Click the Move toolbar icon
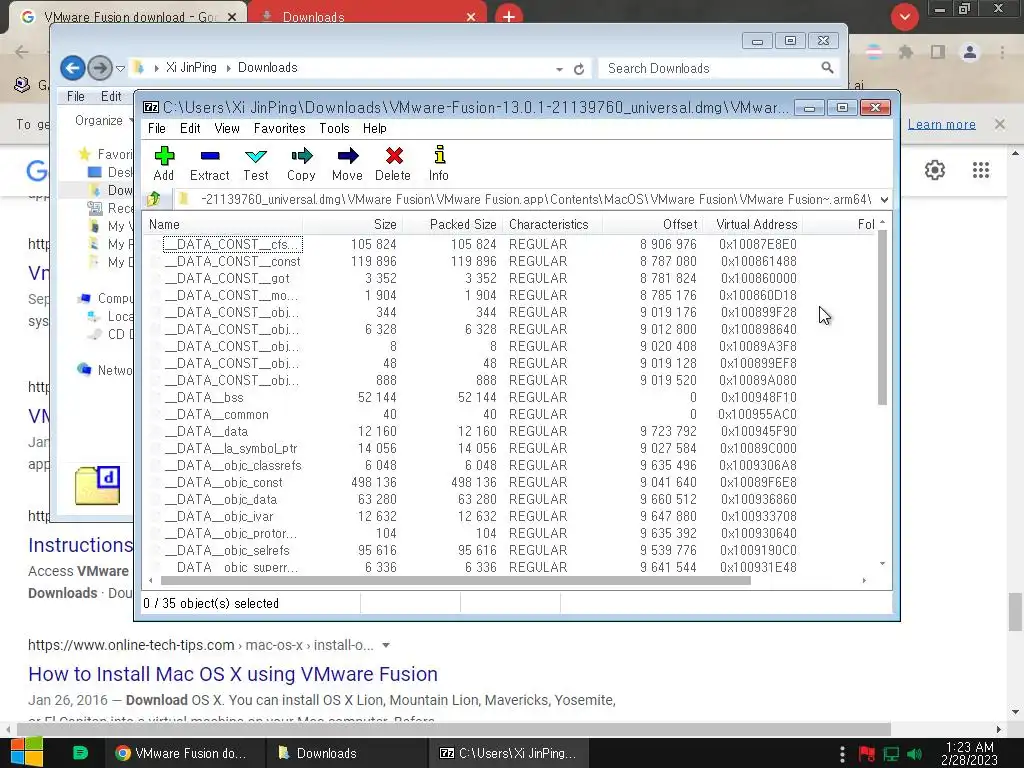1024x768 pixels. pos(347,163)
